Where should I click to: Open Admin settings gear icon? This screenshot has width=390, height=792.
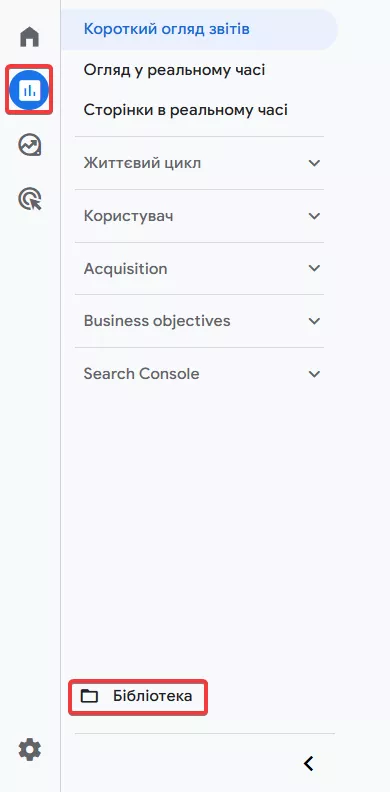(x=29, y=749)
